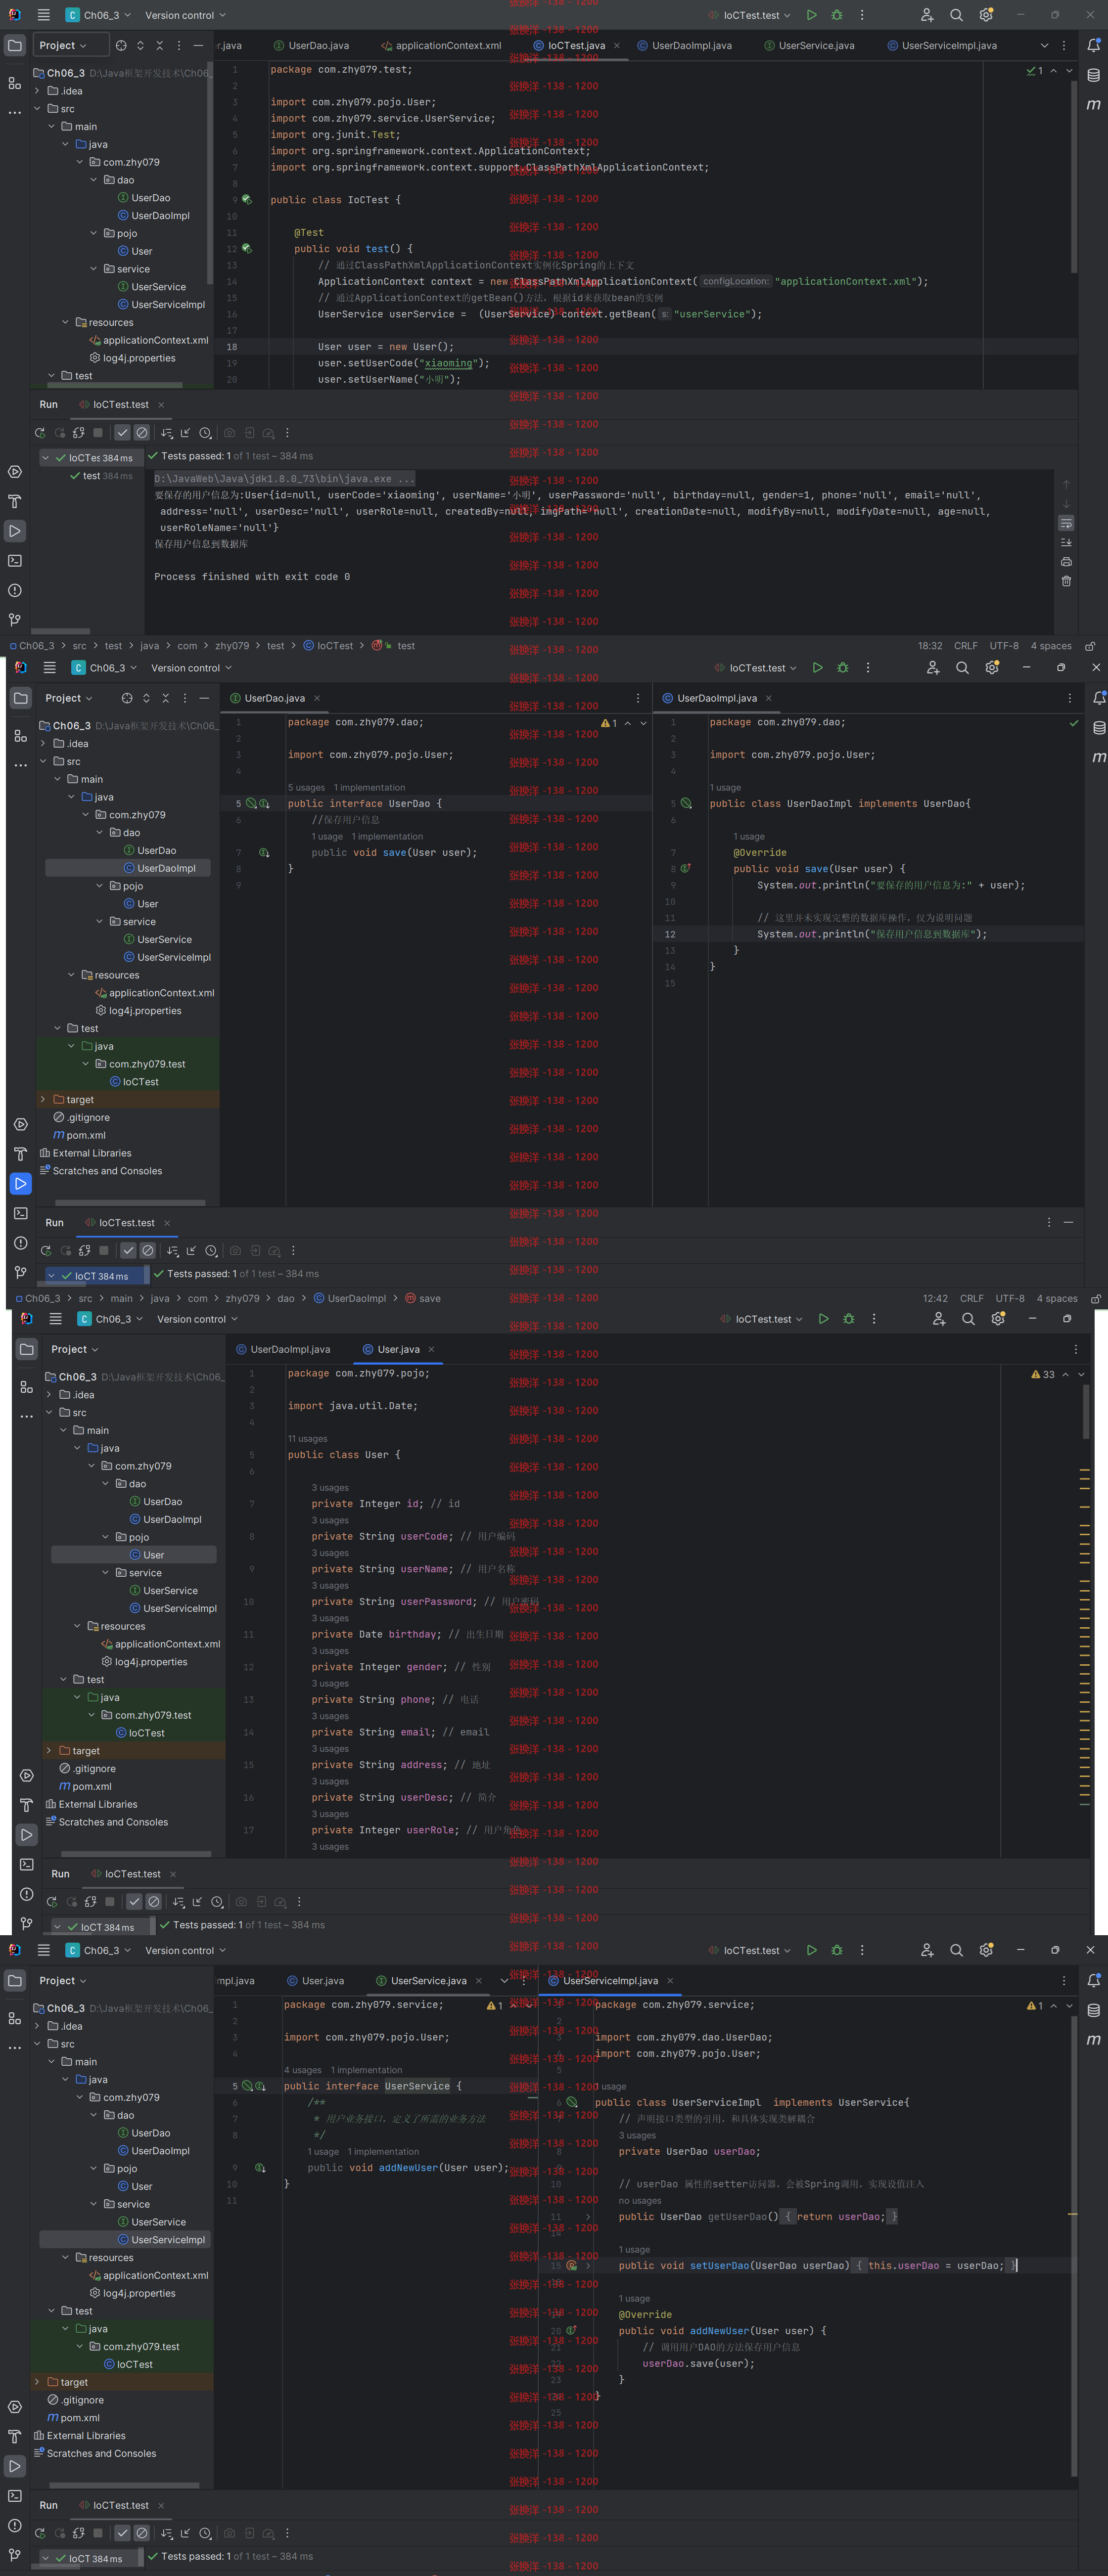Toggle soft-wrap in the console side toolbar
This screenshot has width=1108, height=2576.
coord(1066,523)
